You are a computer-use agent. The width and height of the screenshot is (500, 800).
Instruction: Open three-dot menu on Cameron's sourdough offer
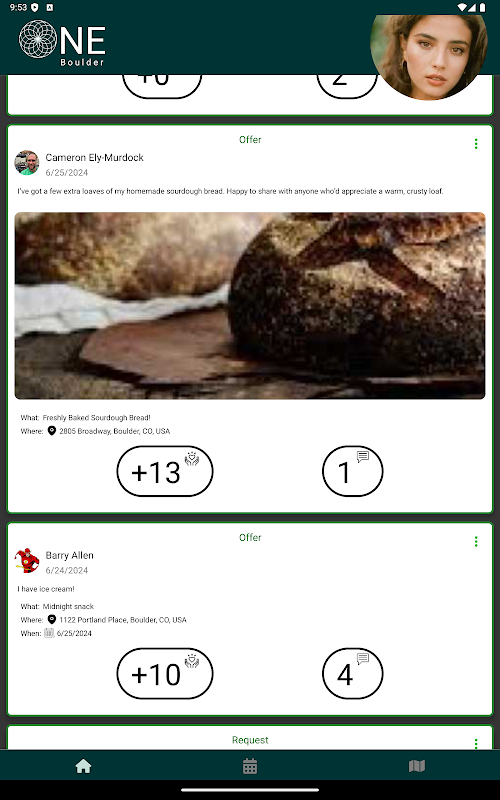pos(476,144)
